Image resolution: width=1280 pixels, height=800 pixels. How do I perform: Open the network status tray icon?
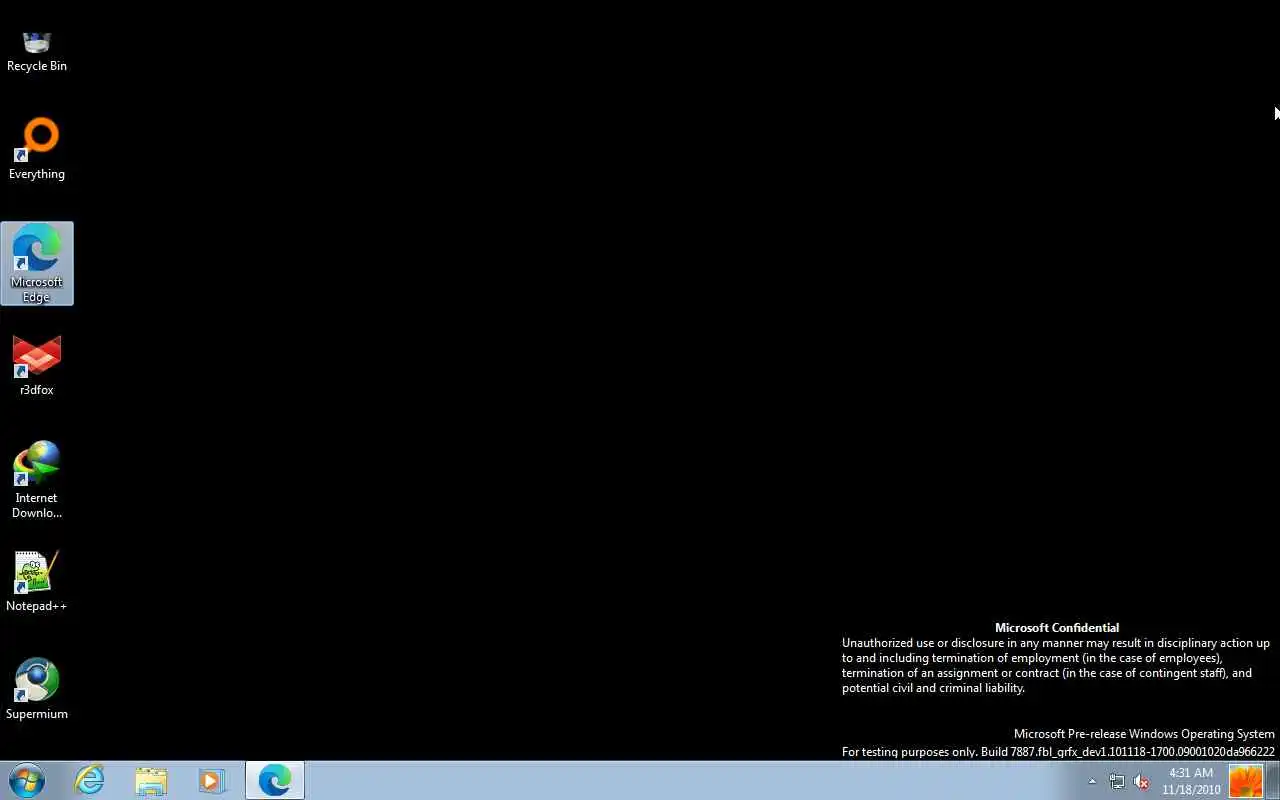tap(1117, 782)
